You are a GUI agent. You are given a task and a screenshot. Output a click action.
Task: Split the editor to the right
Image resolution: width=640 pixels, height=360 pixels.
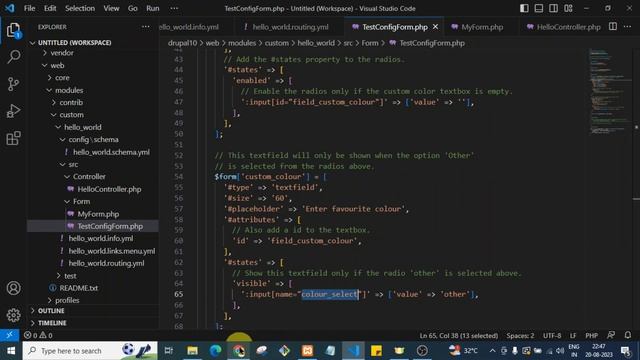(x=613, y=27)
